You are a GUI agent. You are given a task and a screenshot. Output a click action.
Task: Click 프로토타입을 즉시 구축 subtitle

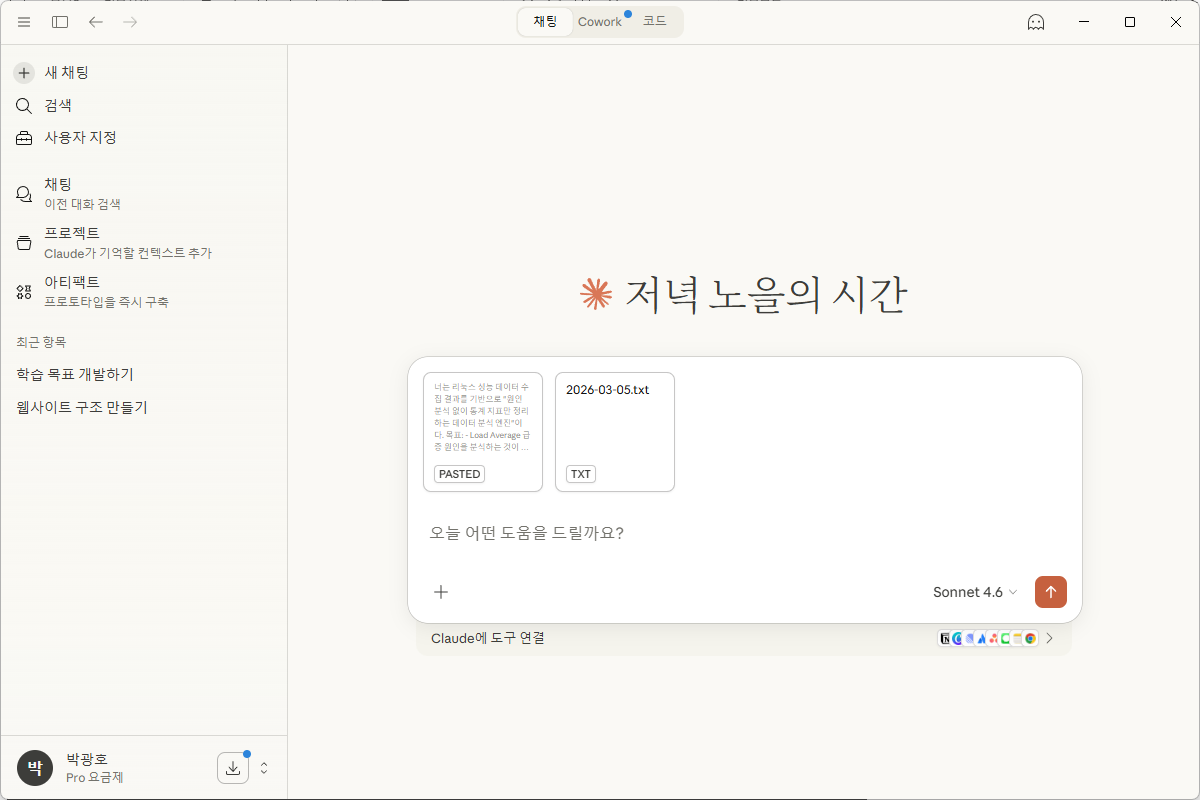click(107, 302)
